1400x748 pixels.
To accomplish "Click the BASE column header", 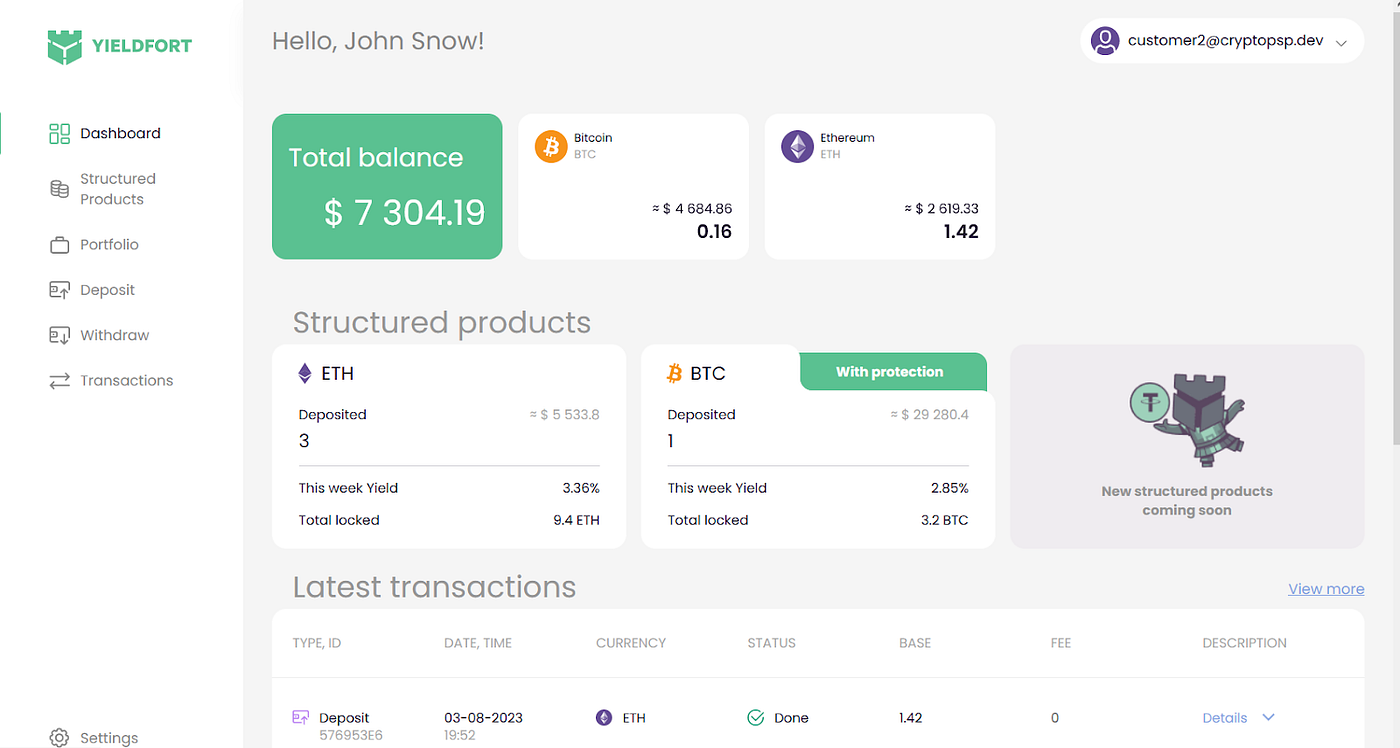I will [915, 643].
